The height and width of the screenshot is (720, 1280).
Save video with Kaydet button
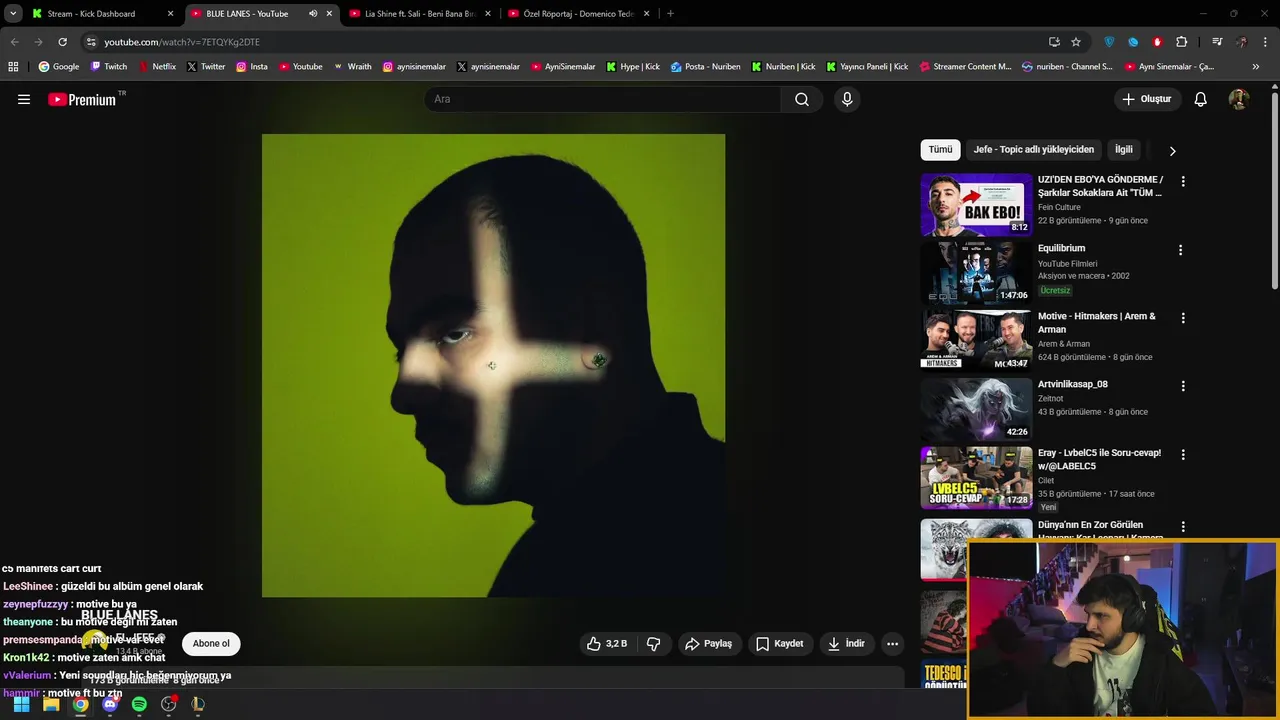click(x=779, y=644)
